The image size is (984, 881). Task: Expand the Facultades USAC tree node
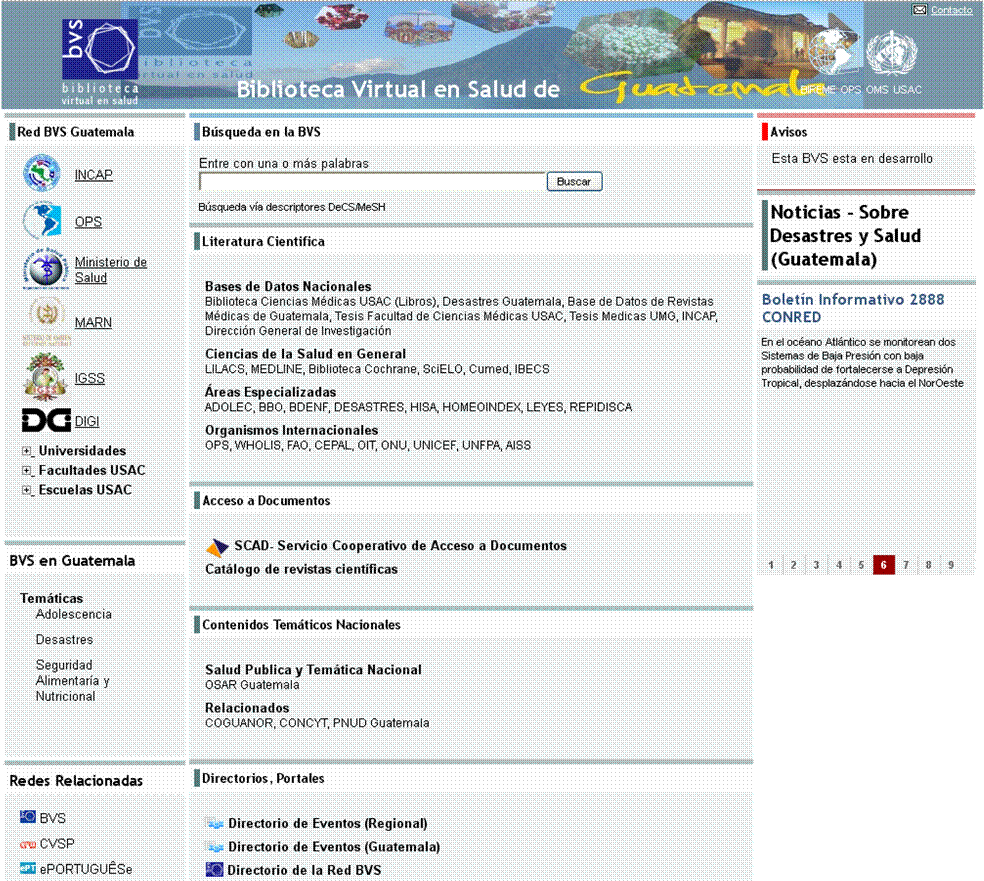27,470
